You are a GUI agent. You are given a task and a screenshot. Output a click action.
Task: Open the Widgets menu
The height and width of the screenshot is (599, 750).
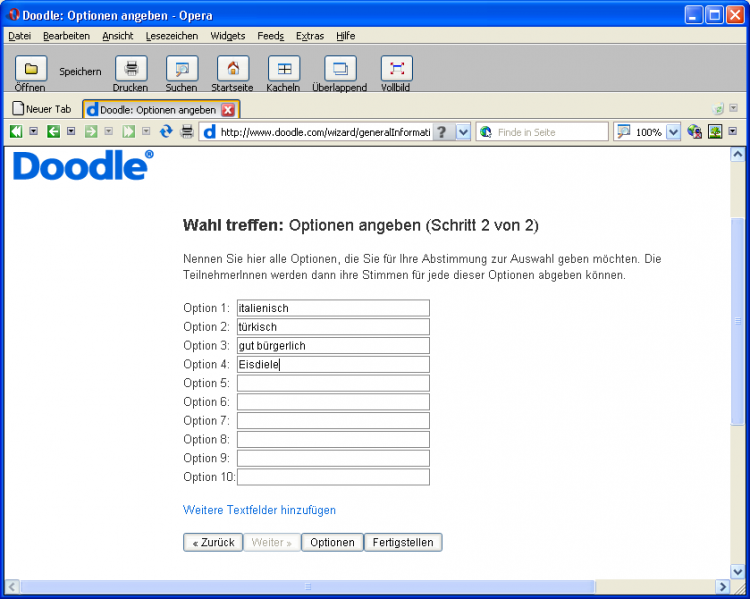point(228,36)
